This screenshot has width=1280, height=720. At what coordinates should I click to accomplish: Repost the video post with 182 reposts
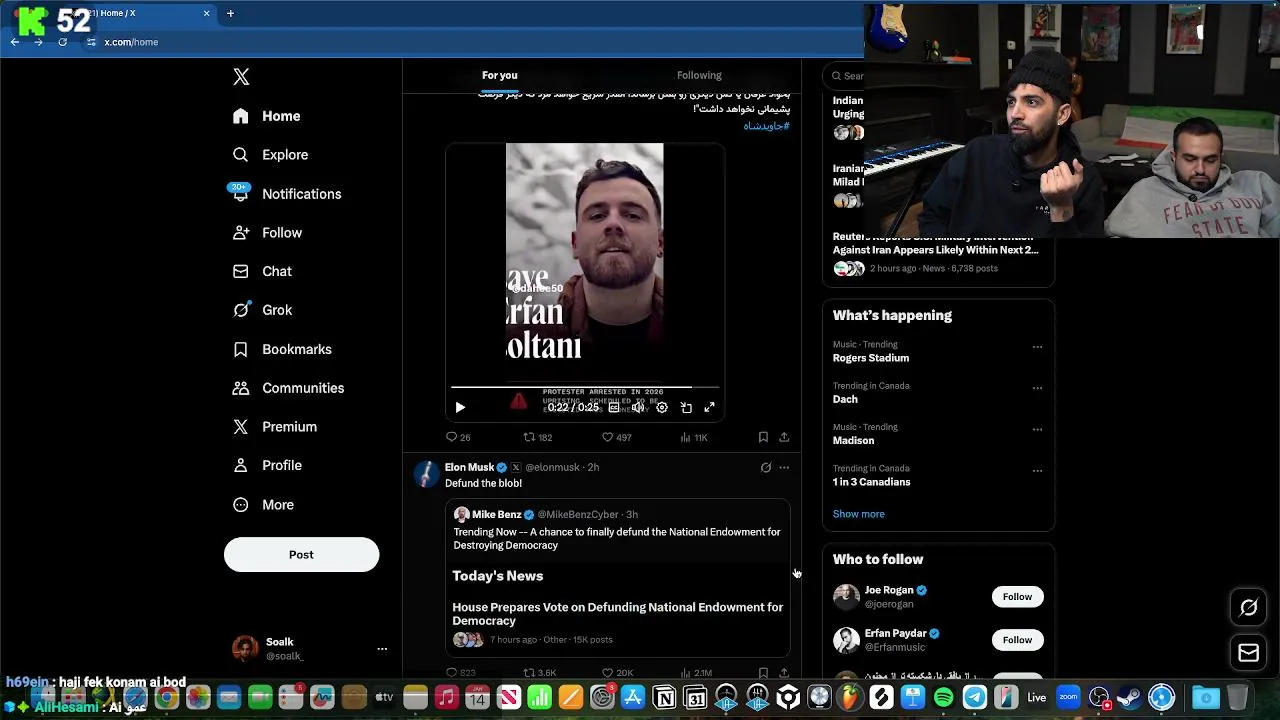538,437
